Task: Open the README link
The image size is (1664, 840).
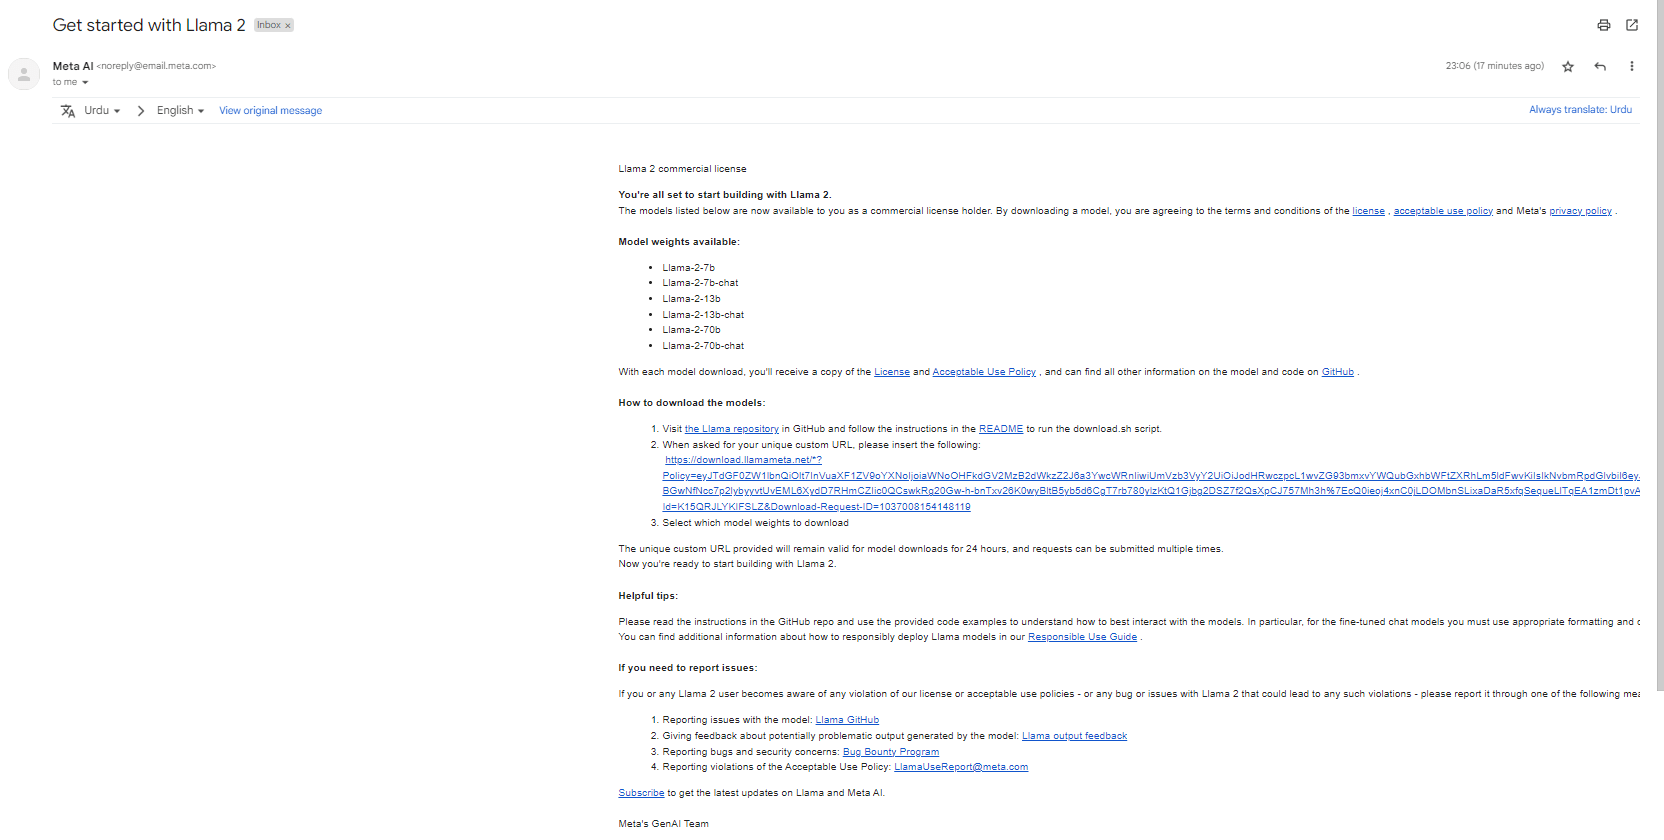Action: click(1001, 429)
